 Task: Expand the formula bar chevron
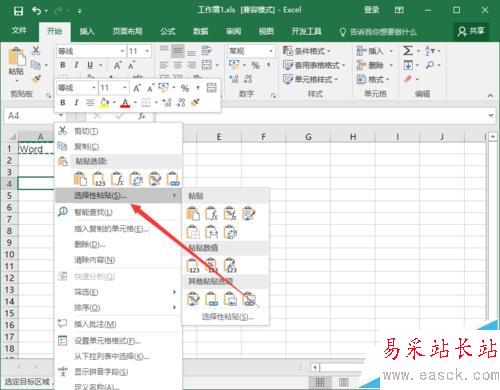pos(491,115)
